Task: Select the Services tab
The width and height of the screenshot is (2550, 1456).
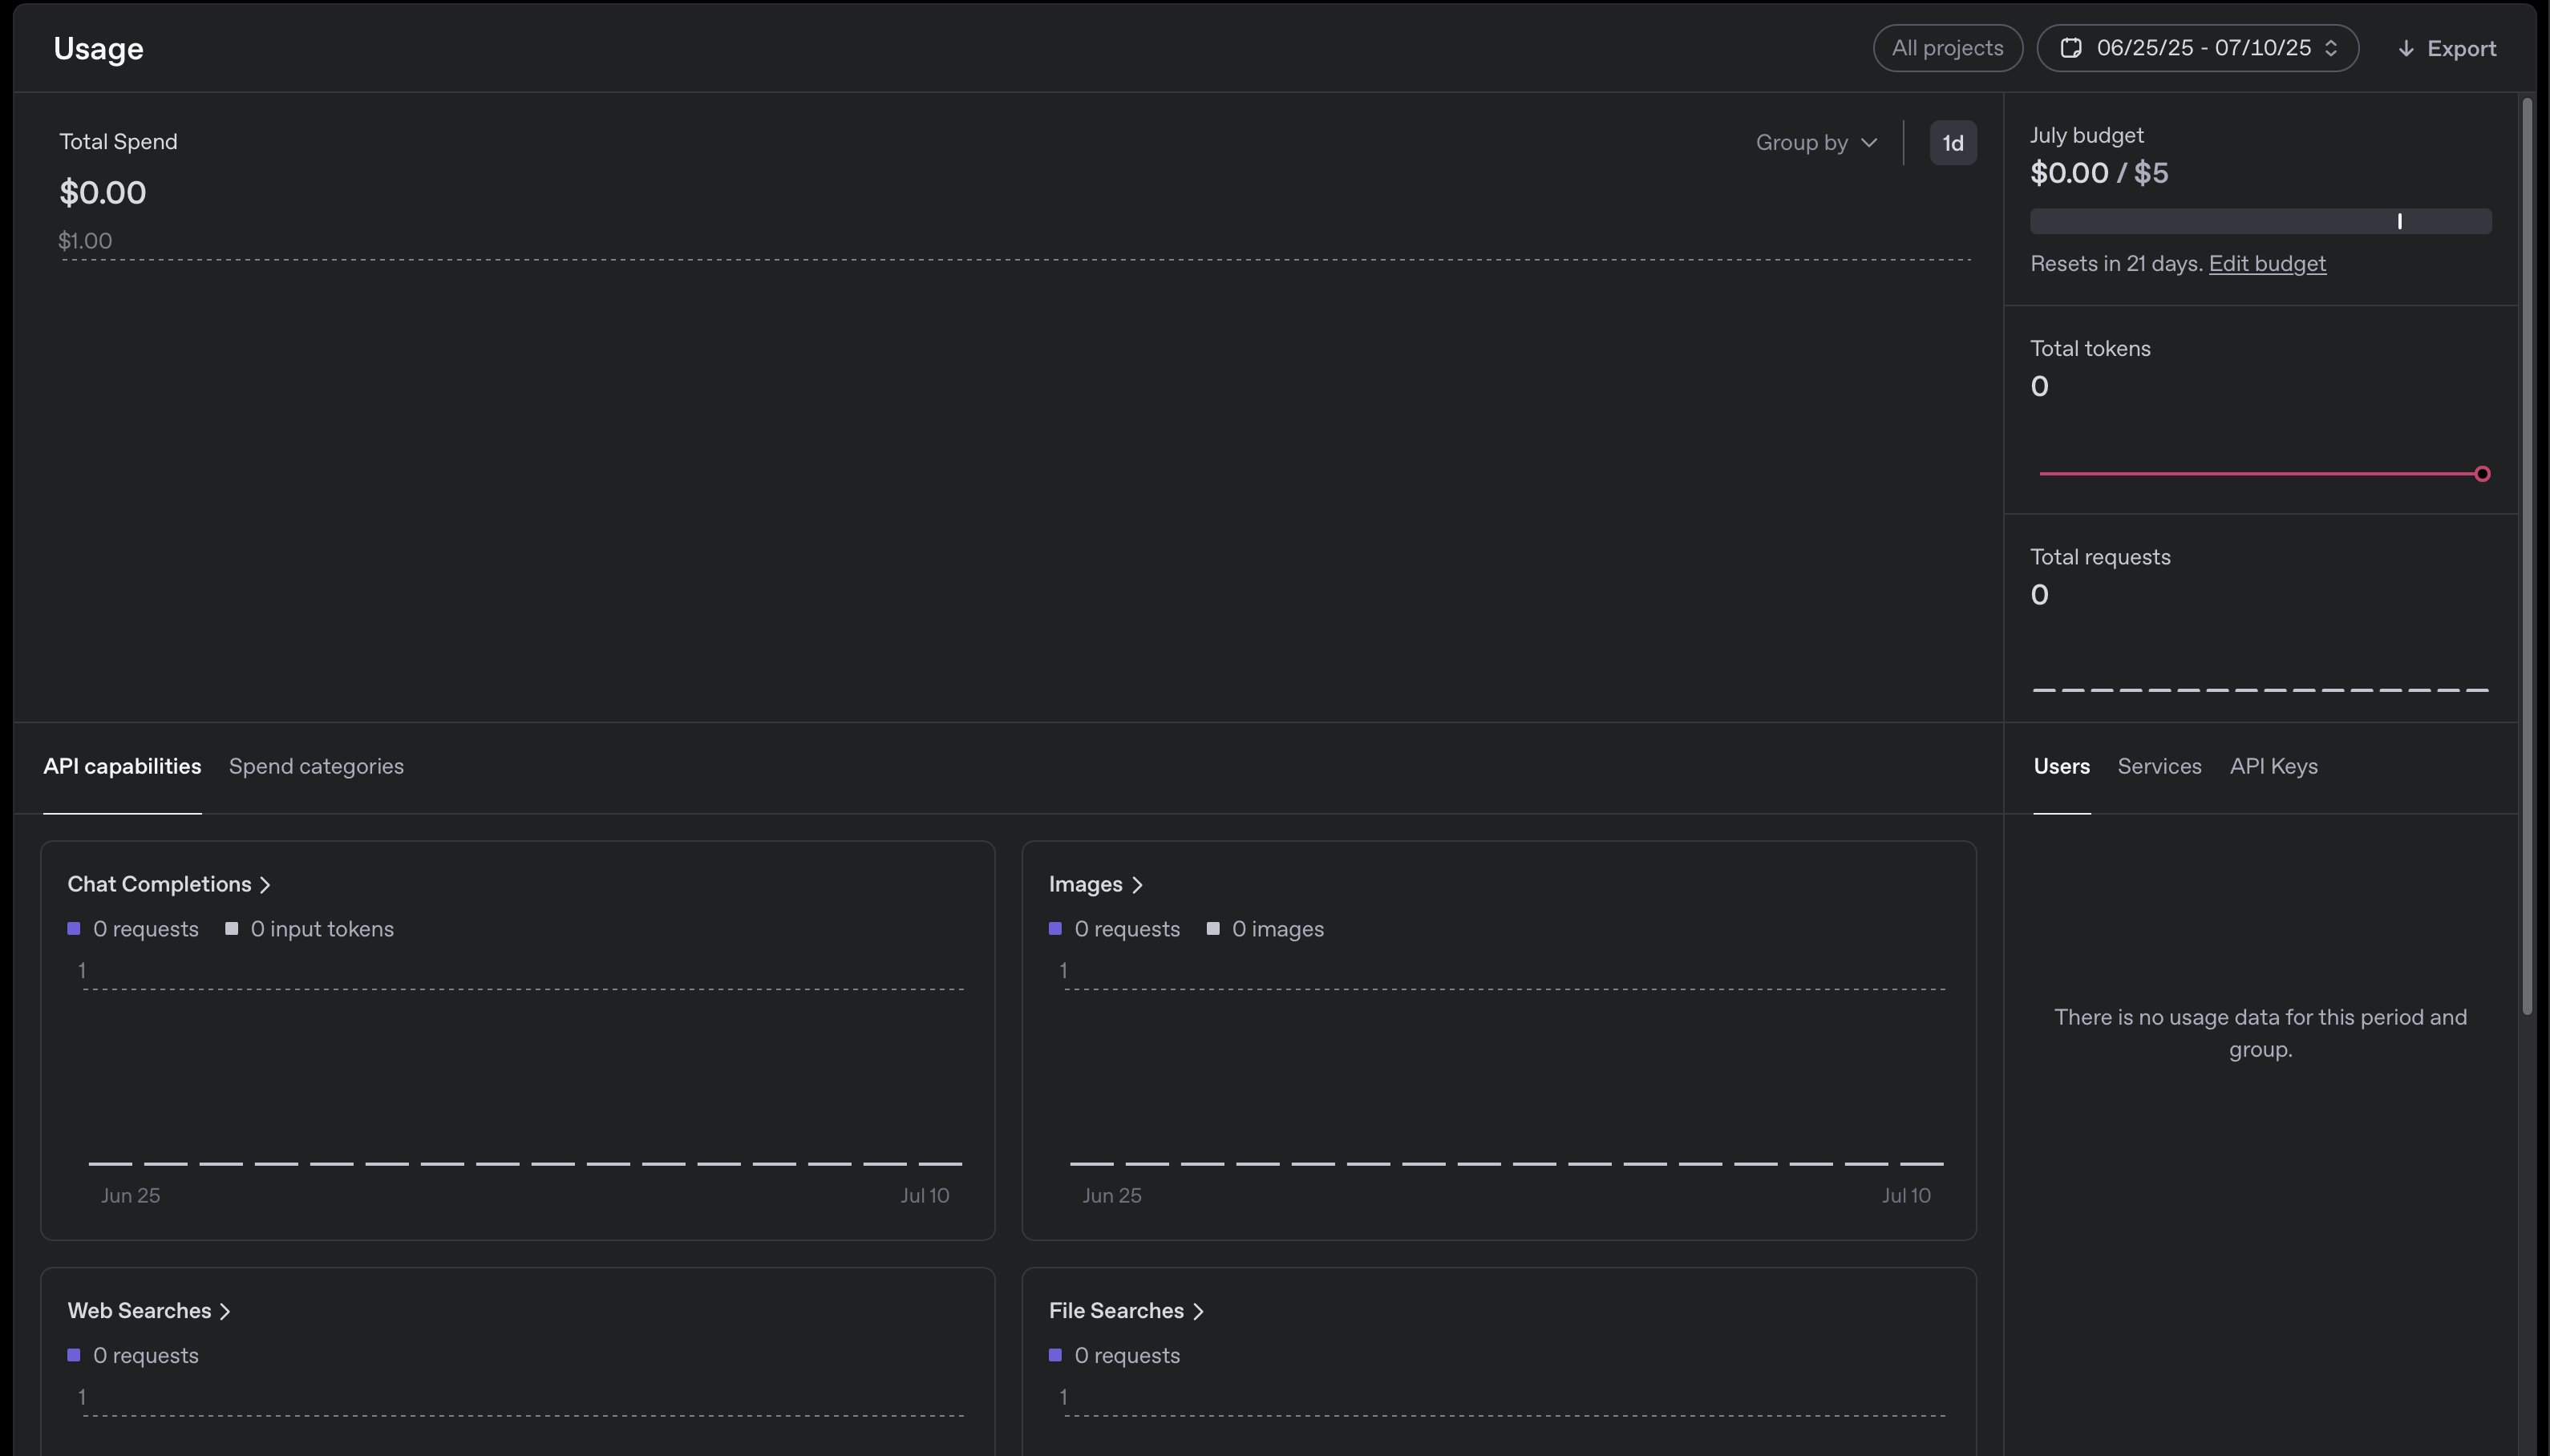Action: tap(2159, 766)
